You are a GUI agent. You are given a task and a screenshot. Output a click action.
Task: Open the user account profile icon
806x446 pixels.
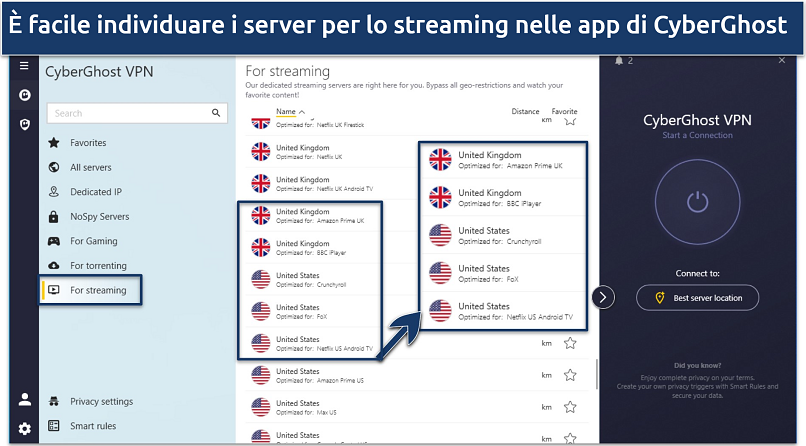point(24,399)
